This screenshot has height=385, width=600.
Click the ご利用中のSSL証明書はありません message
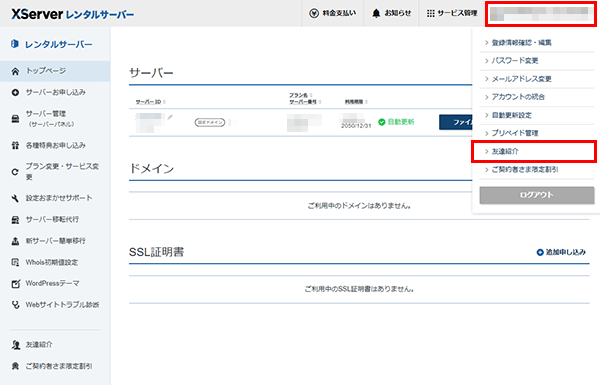[x=359, y=289]
